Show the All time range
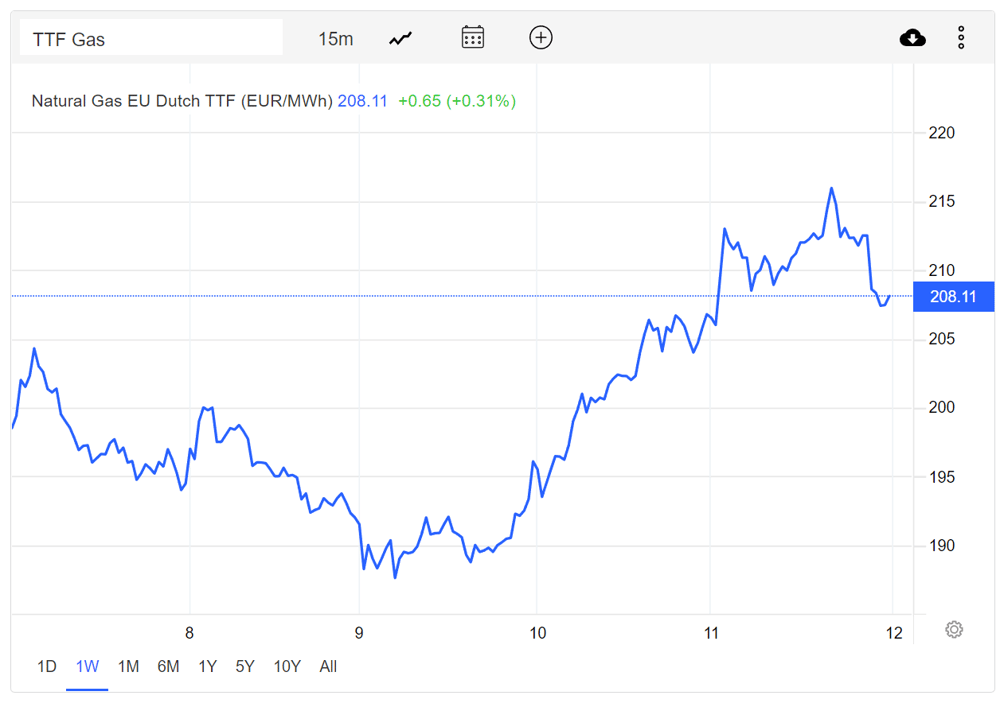This screenshot has height=707, width=1000. click(328, 667)
